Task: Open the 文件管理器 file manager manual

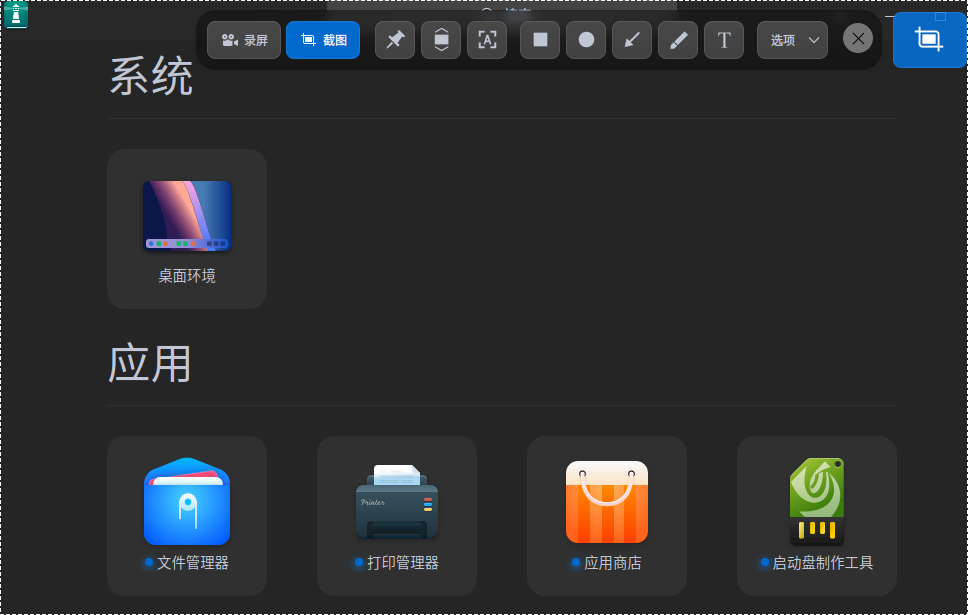Action: pos(187,516)
